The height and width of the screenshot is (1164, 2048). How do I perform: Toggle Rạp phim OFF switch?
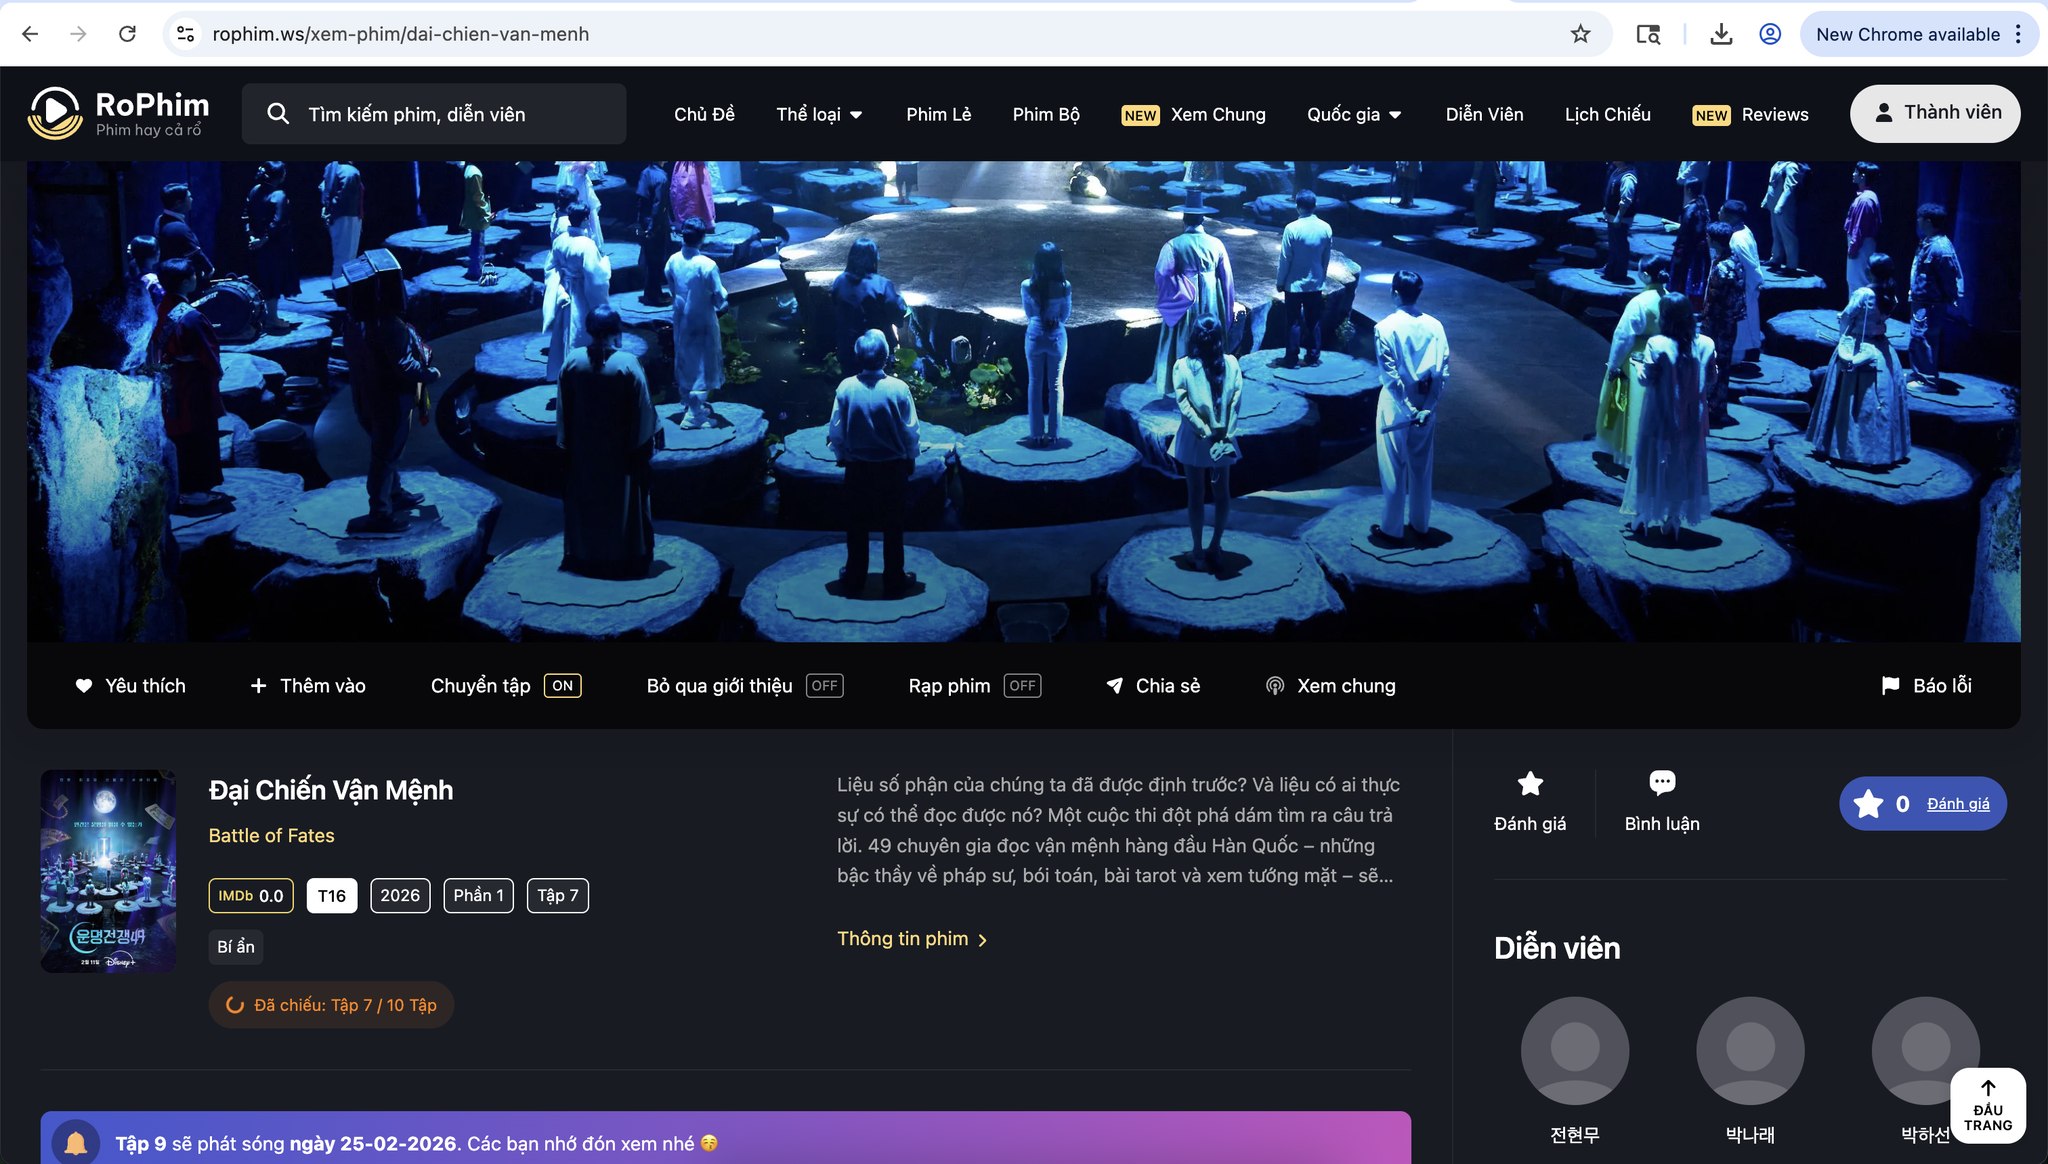click(x=1023, y=685)
